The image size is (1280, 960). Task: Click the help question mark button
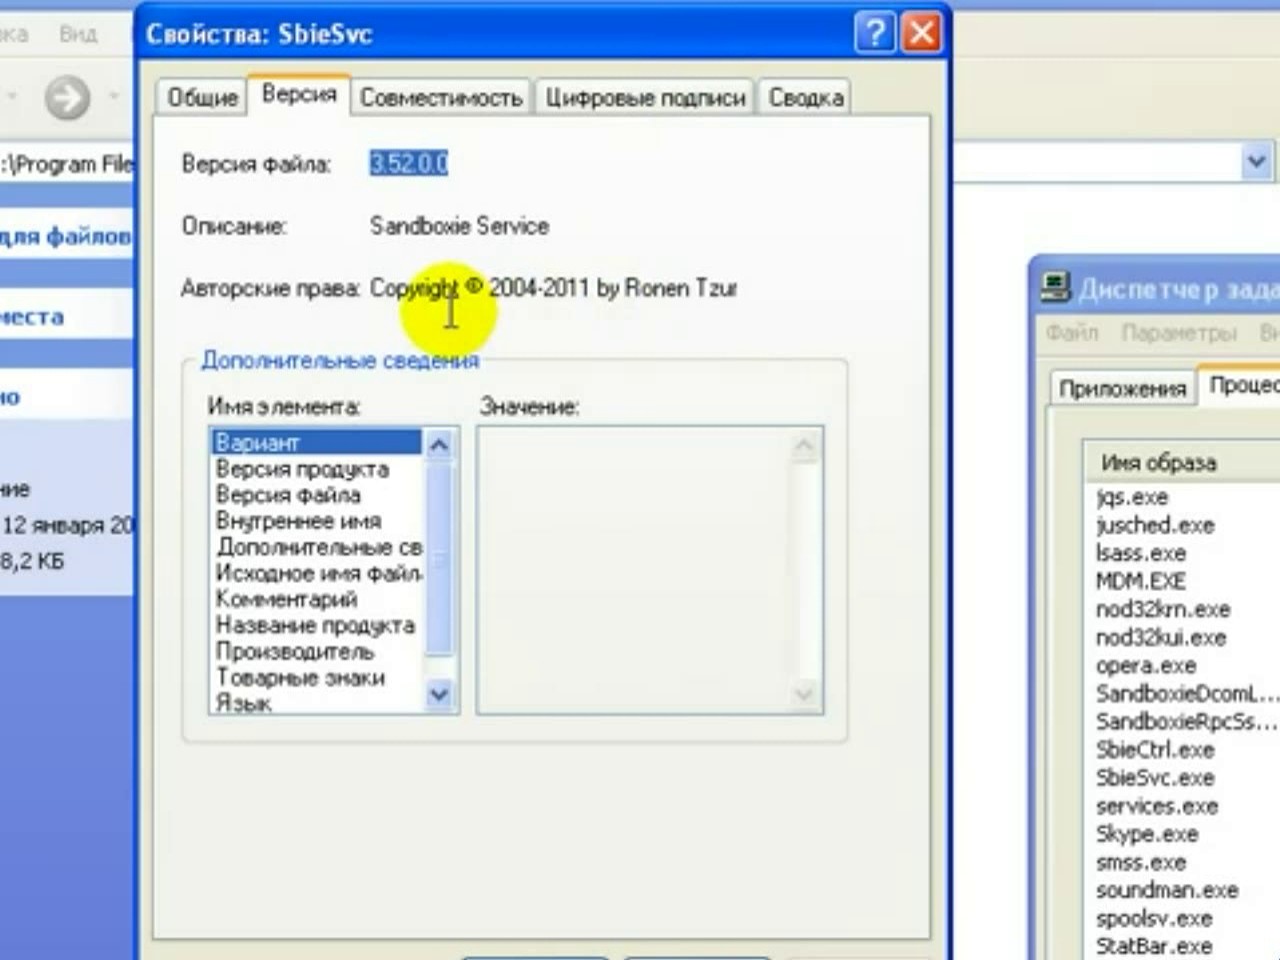(874, 34)
